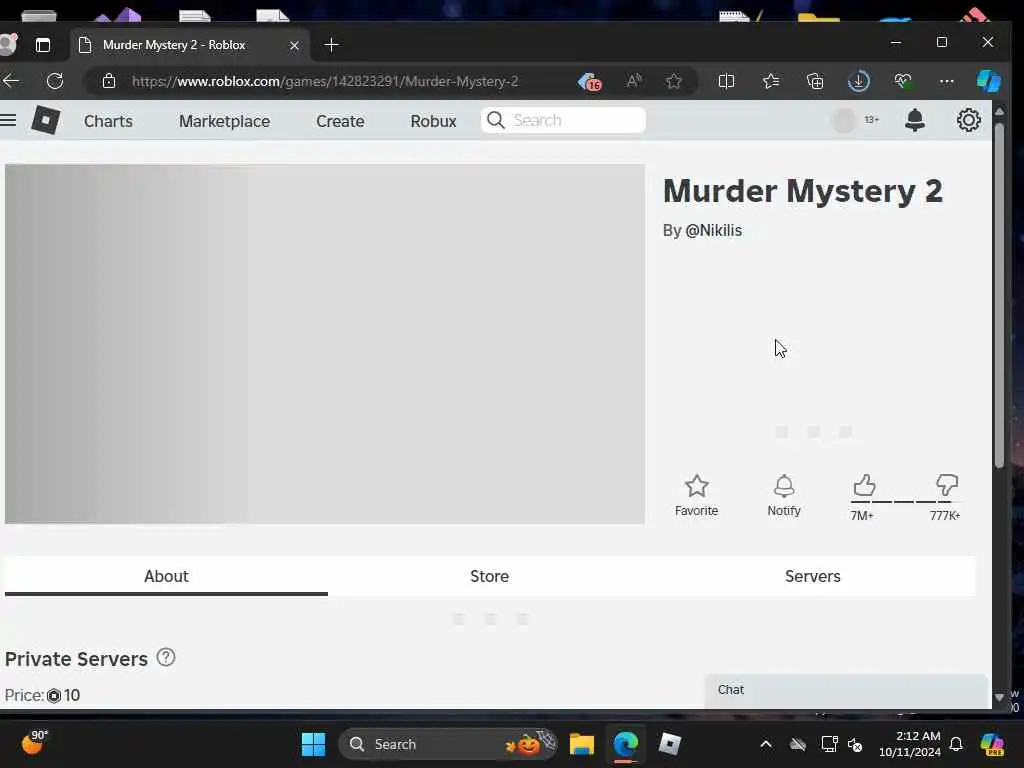Favorite Murder Mystery 2 with the star

[696, 496]
